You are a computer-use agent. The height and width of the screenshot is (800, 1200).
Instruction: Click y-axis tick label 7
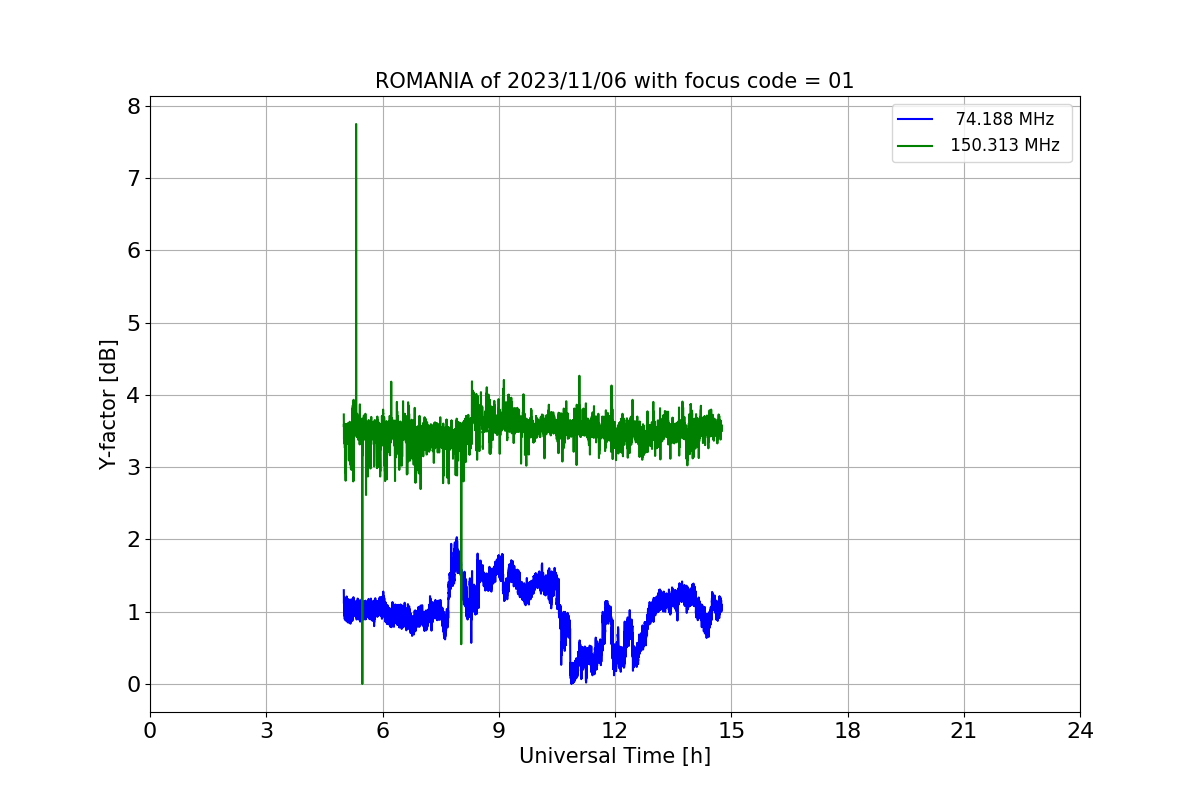click(x=133, y=178)
